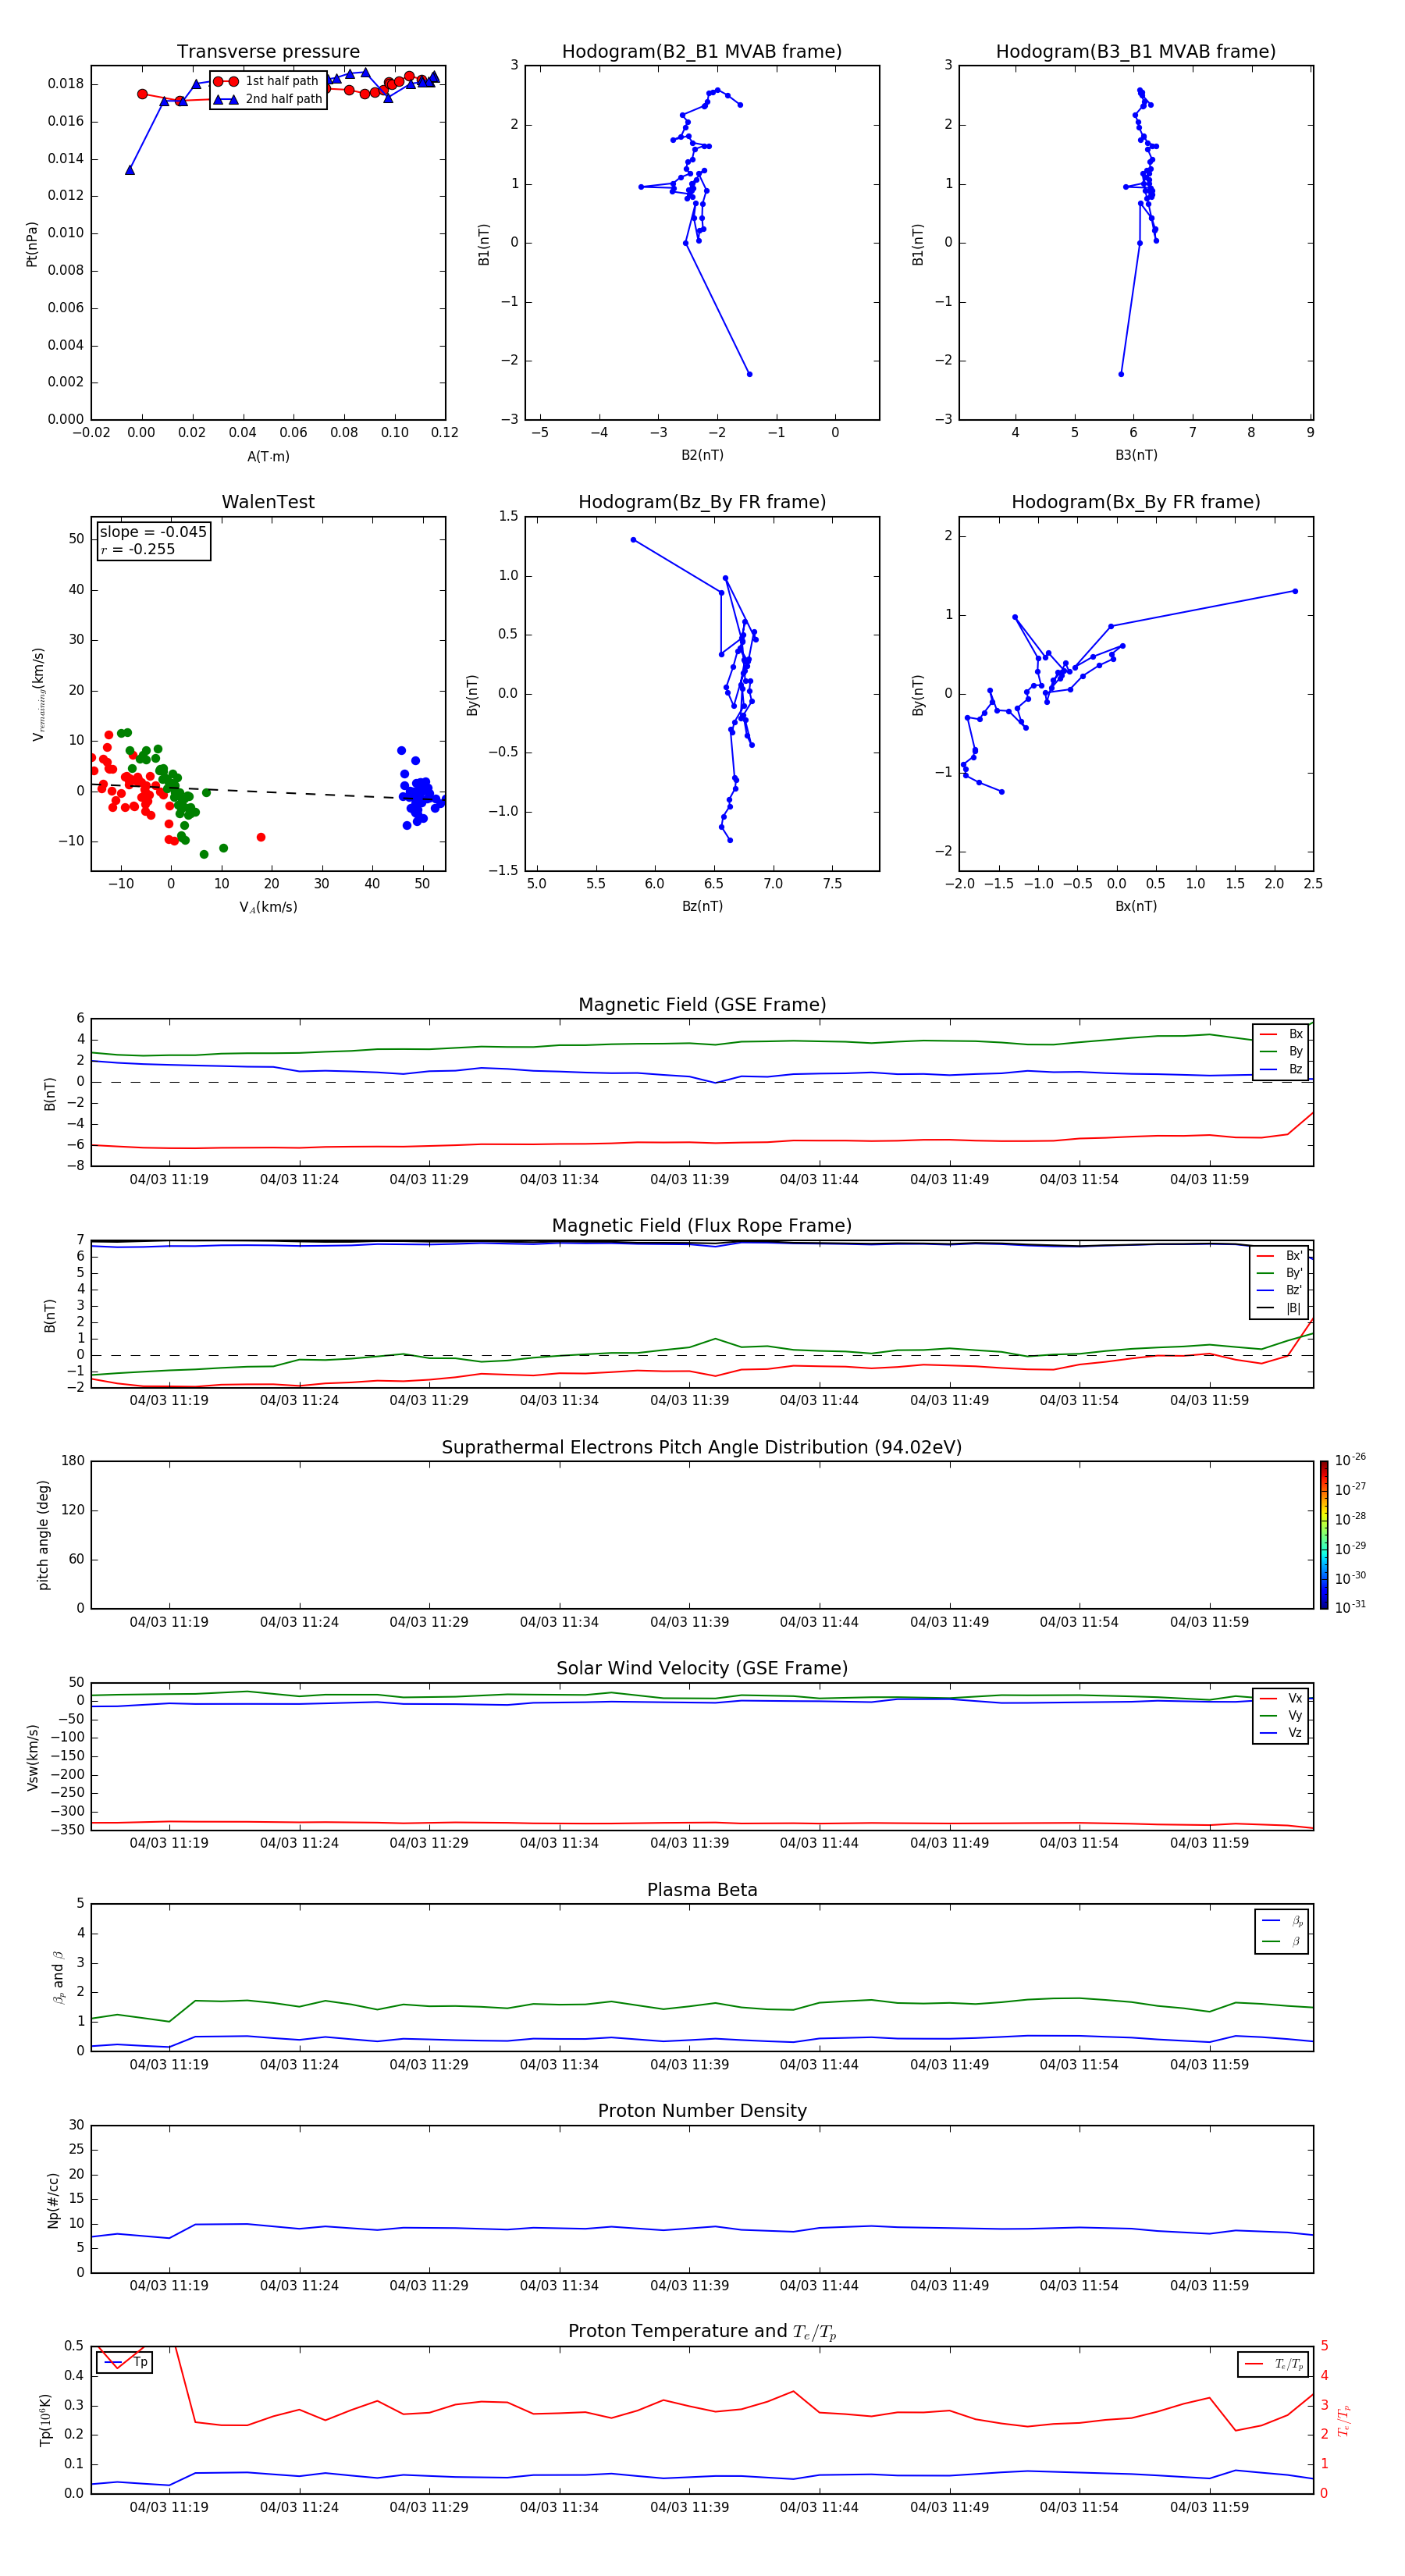Click the "1st half path" legend entry
The height and width of the screenshot is (2576, 1405).
click(268, 81)
